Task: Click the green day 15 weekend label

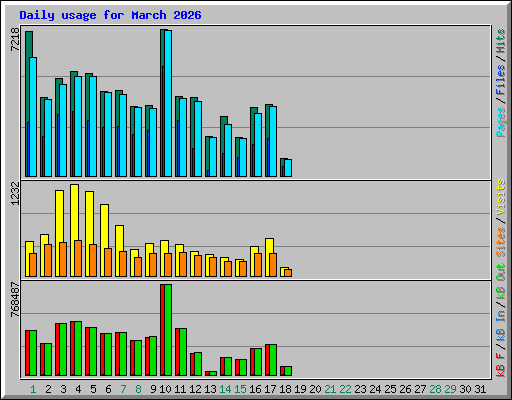Action: click(x=240, y=389)
